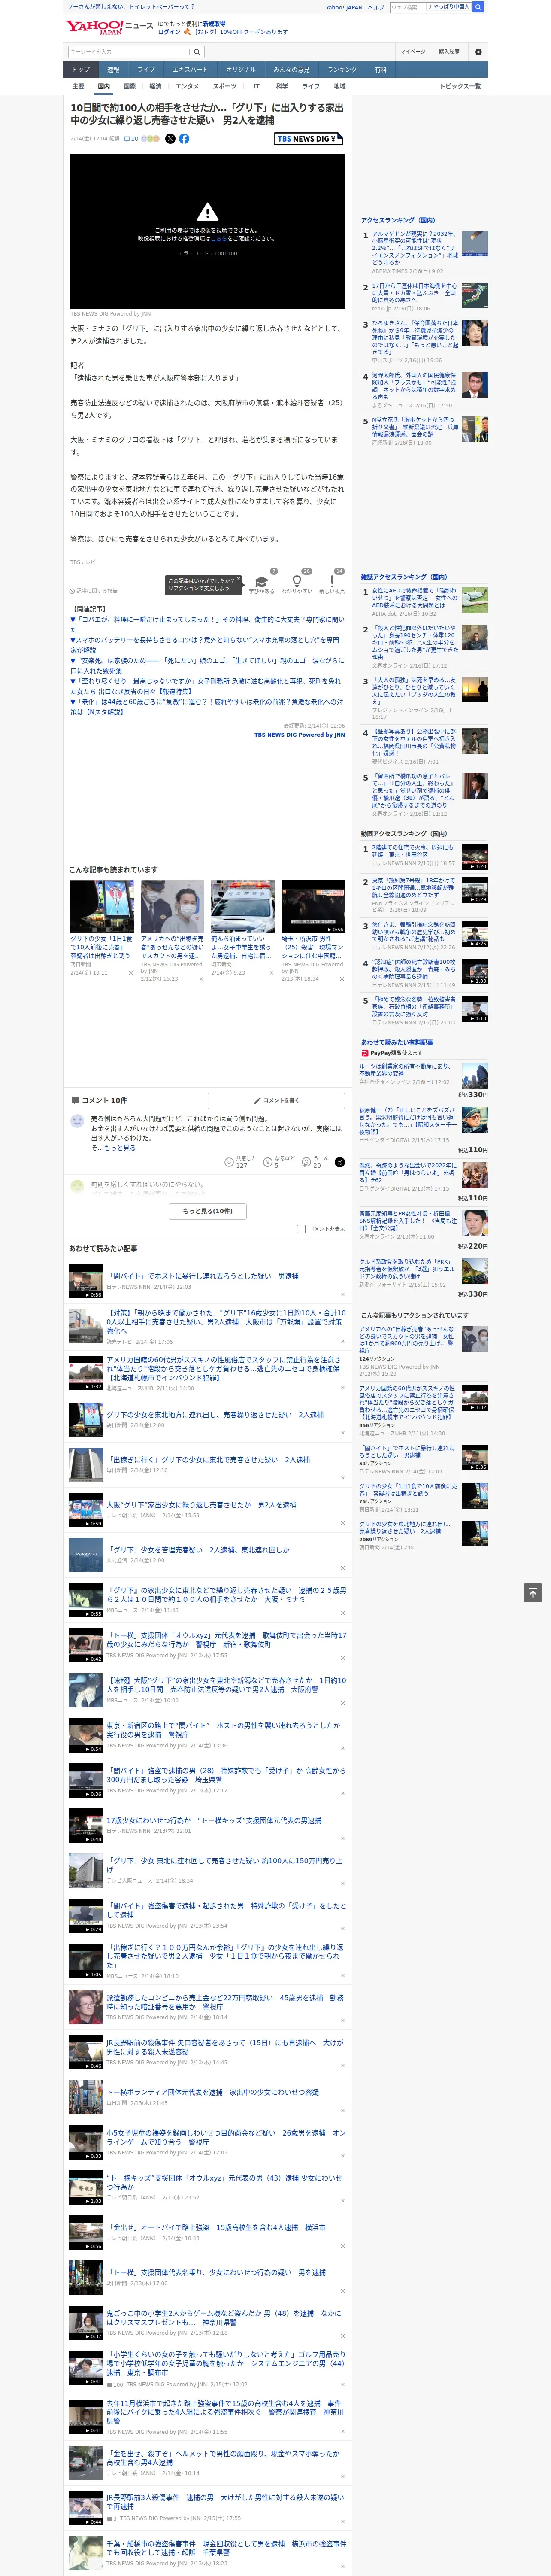
Task: Click the TBS NEWS DIG logo
Action: (309, 139)
